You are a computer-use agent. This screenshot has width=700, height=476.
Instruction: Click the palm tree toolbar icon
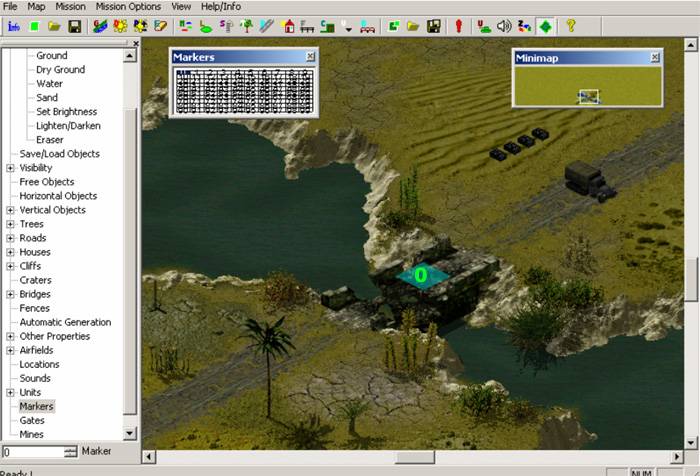tap(246, 25)
